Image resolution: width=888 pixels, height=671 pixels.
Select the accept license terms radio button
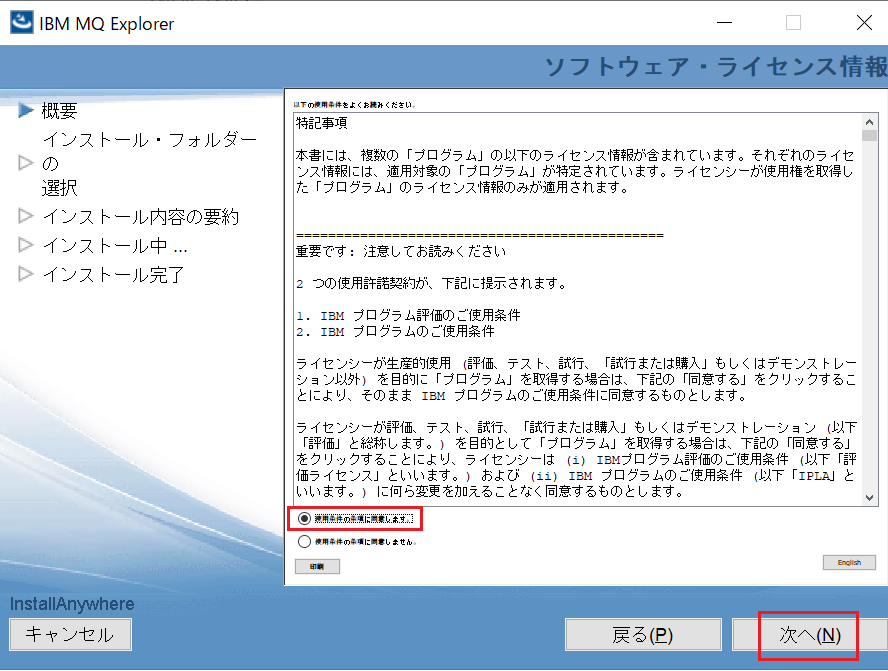[304, 519]
